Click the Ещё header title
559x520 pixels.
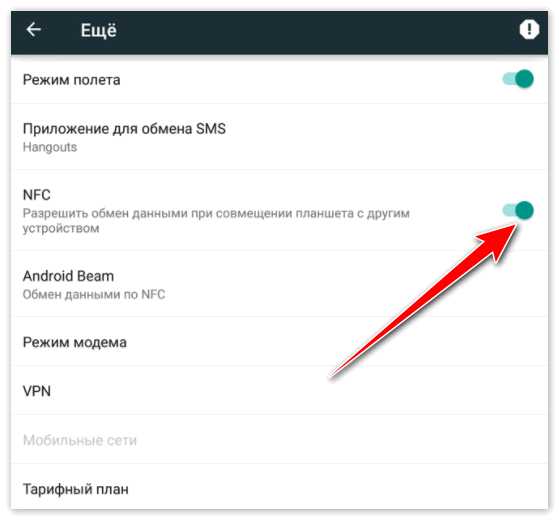(99, 30)
